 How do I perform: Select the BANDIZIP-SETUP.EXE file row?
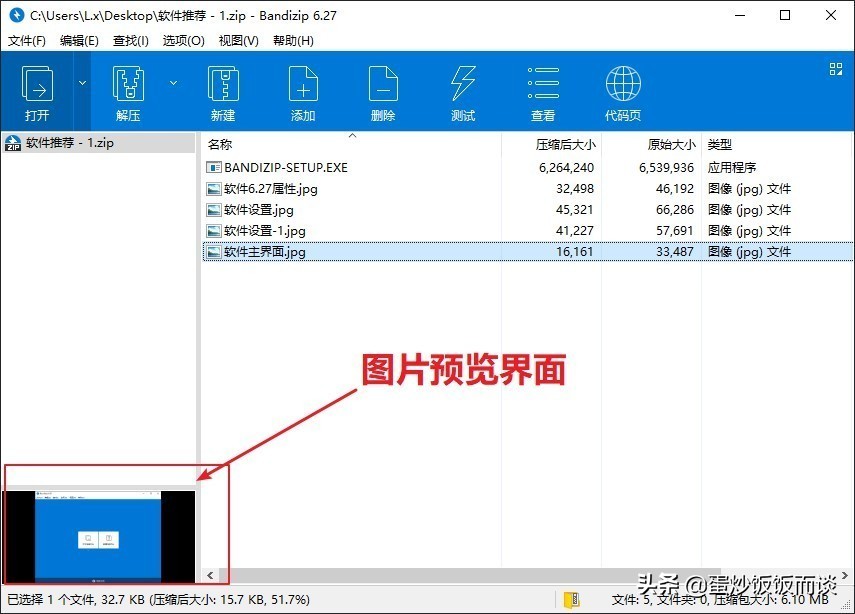(x=528, y=167)
